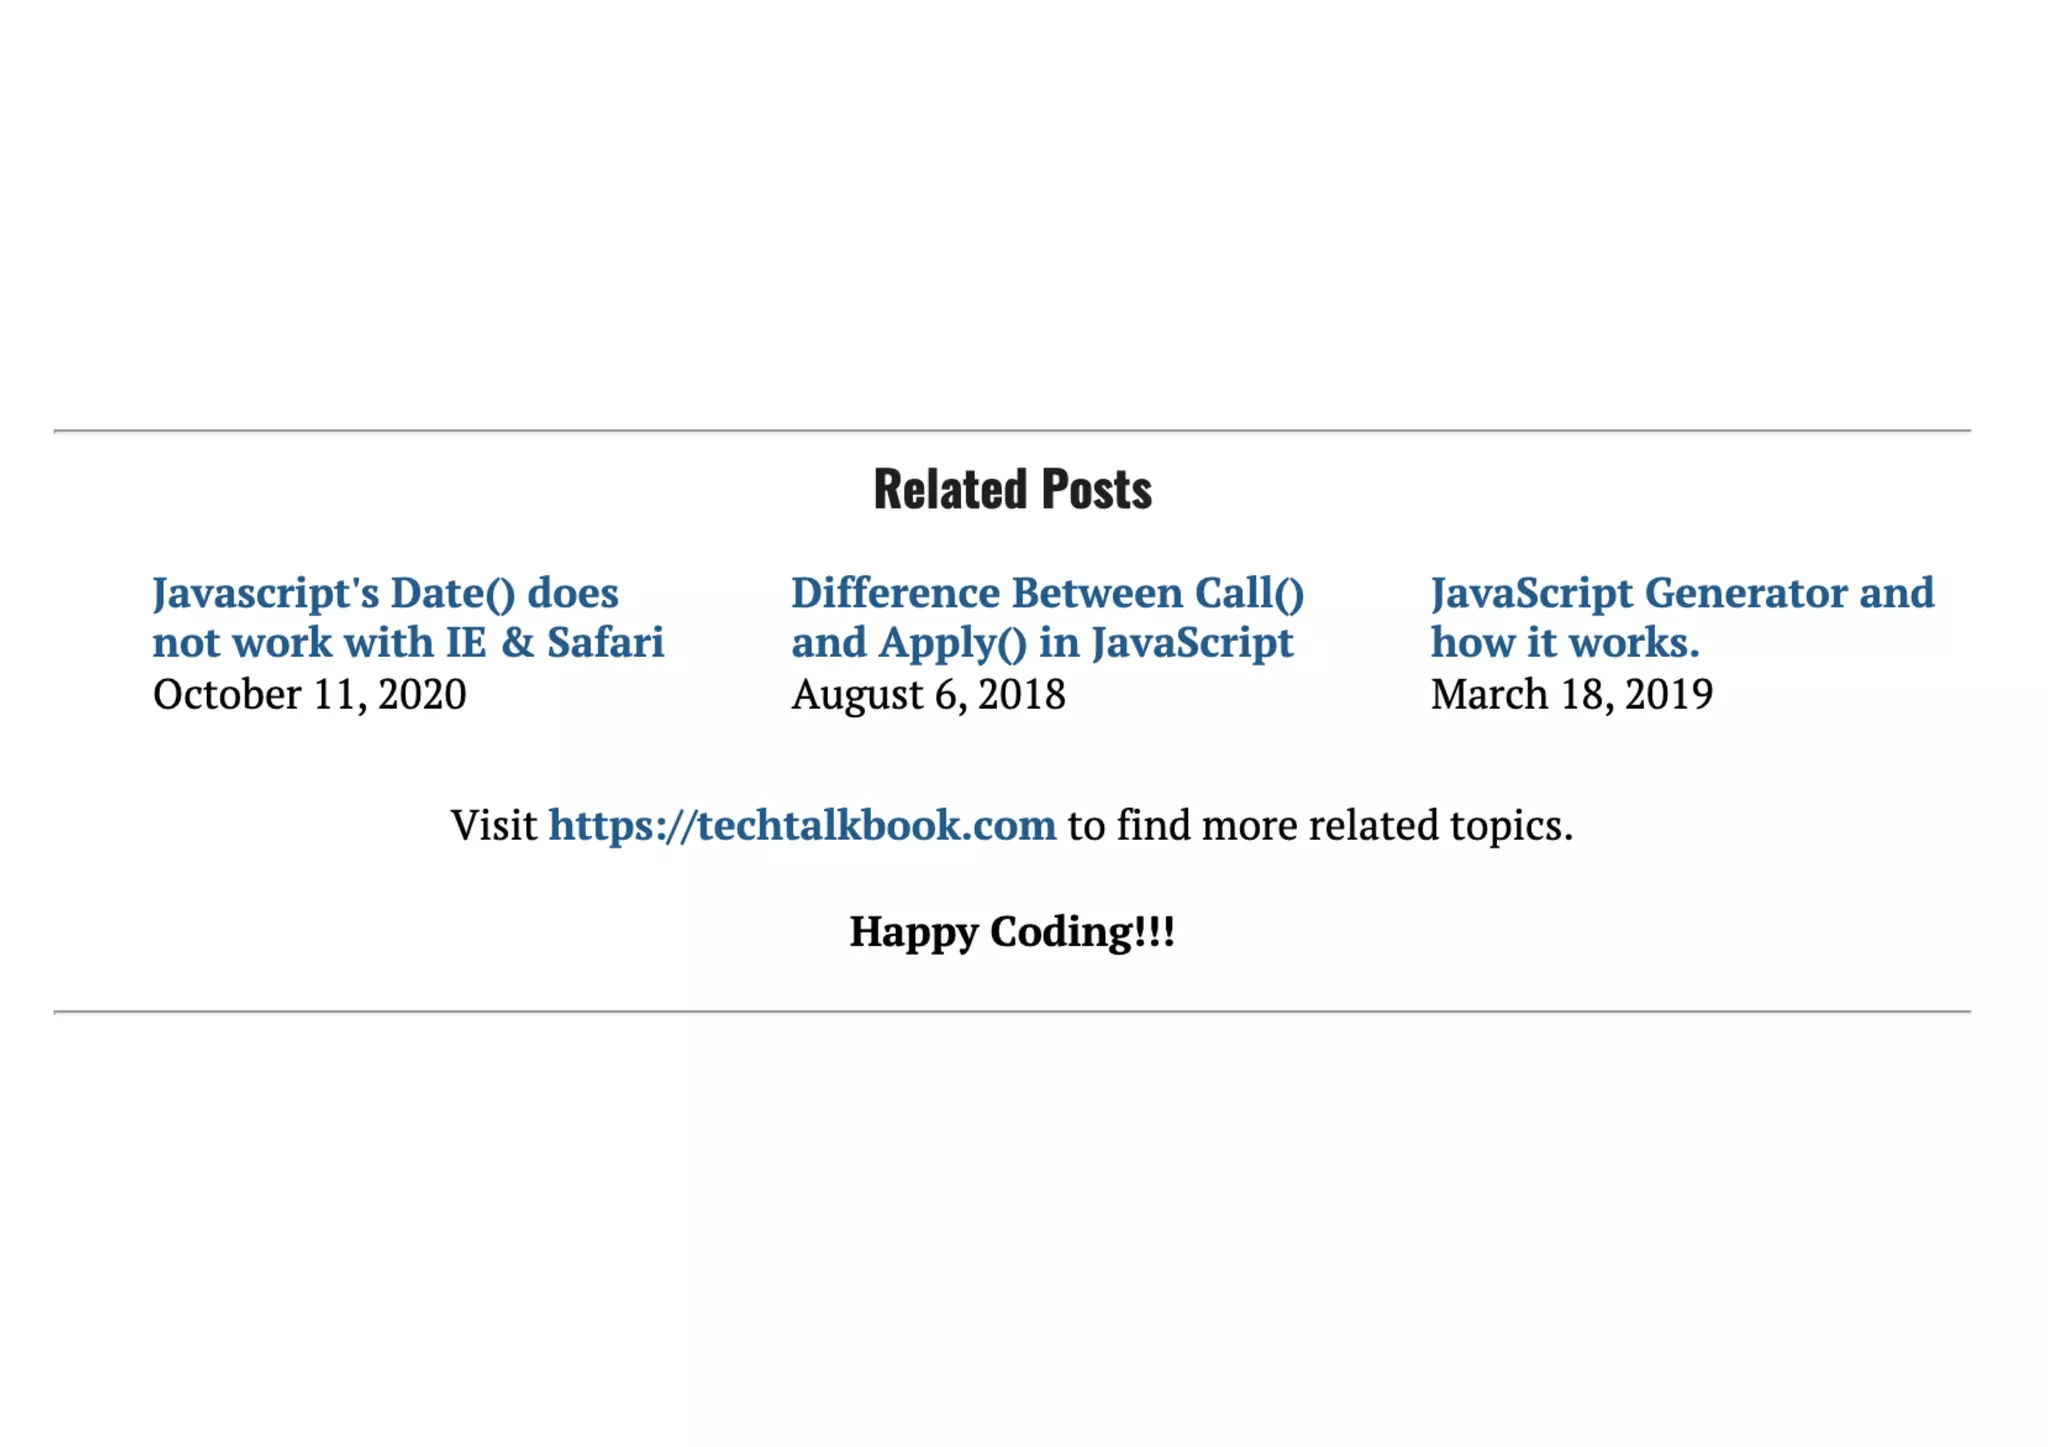Click "to find more related topics." text
Viewport: 2048px width, 1447px height.
[1320, 825]
